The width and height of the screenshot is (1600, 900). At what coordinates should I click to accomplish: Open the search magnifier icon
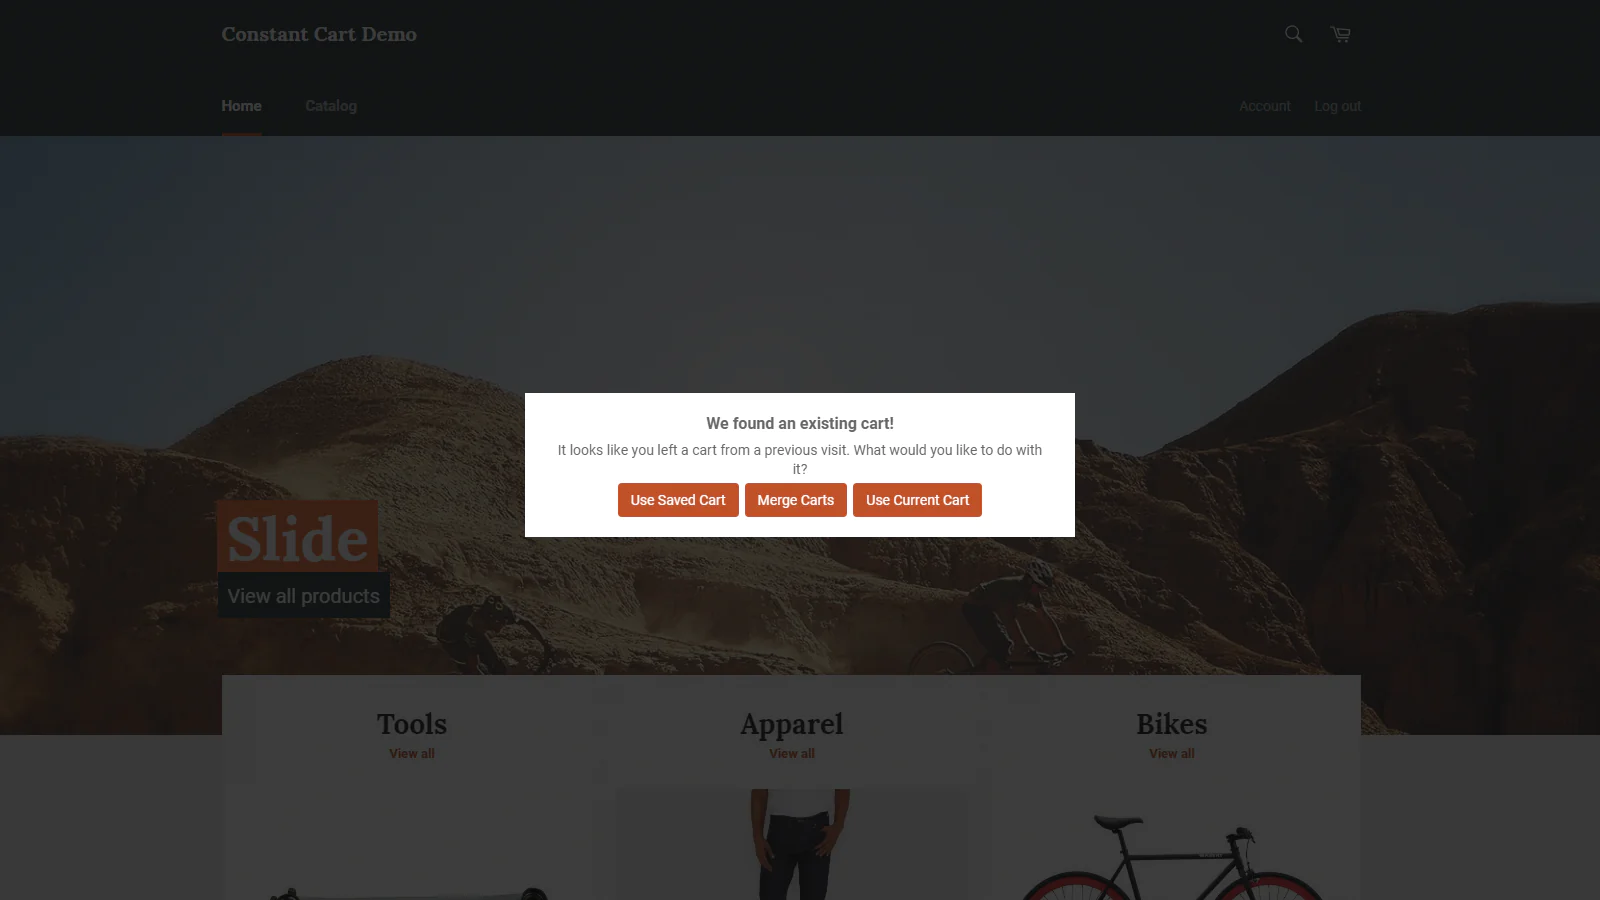1293,34
